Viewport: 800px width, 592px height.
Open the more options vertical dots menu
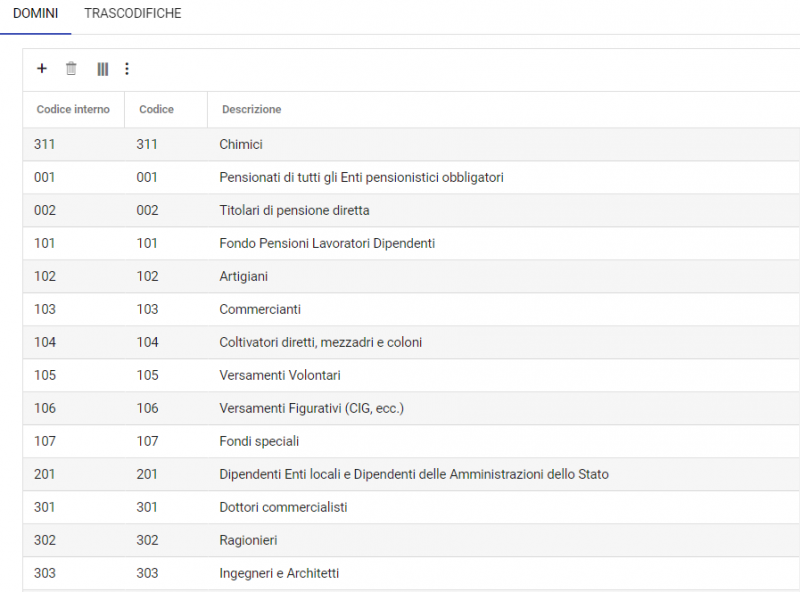pos(127,69)
